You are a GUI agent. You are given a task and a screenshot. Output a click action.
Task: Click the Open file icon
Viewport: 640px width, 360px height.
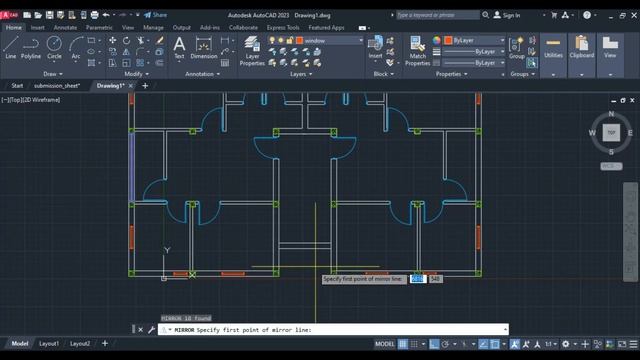[38, 15]
